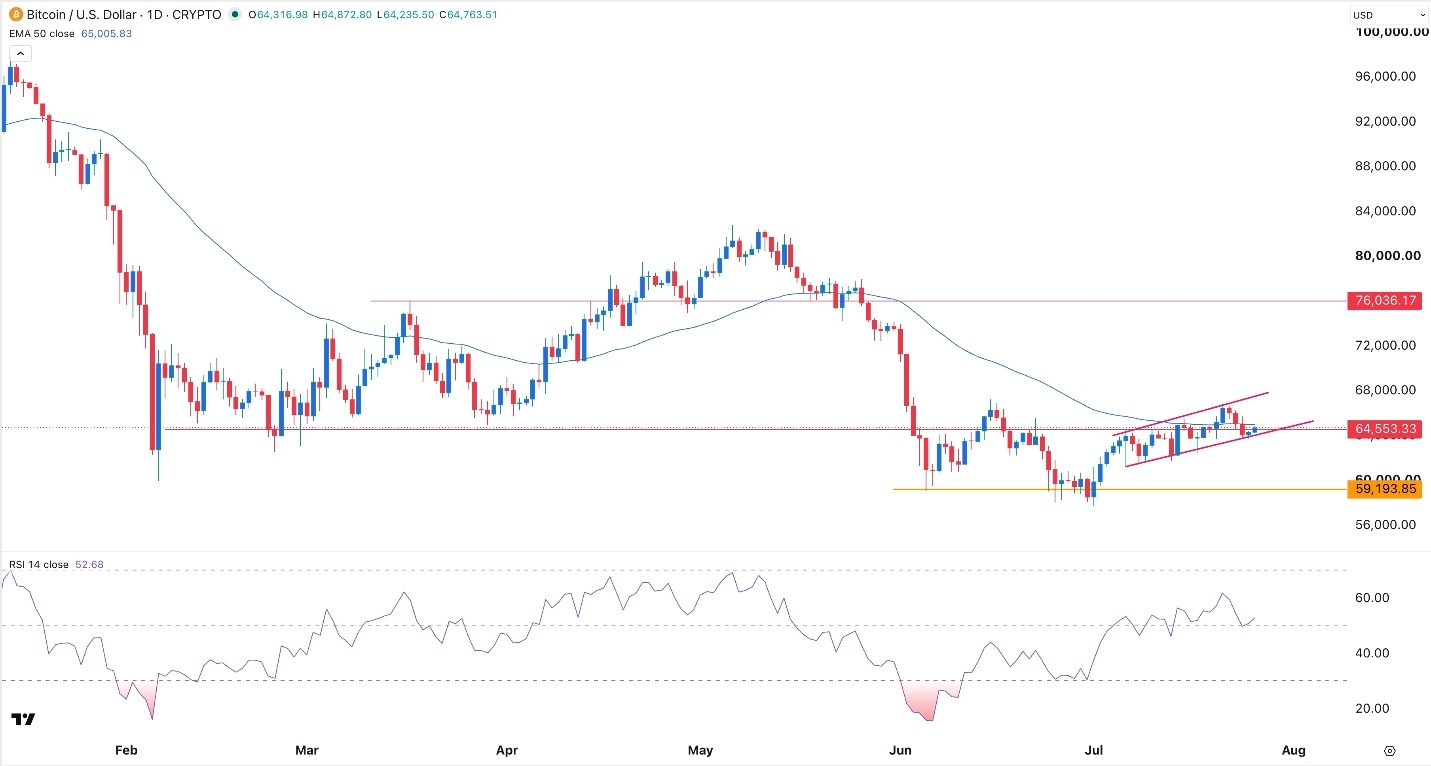Click the open price O64,316.98
Viewport: 1431px width, 766px height.
(279, 15)
